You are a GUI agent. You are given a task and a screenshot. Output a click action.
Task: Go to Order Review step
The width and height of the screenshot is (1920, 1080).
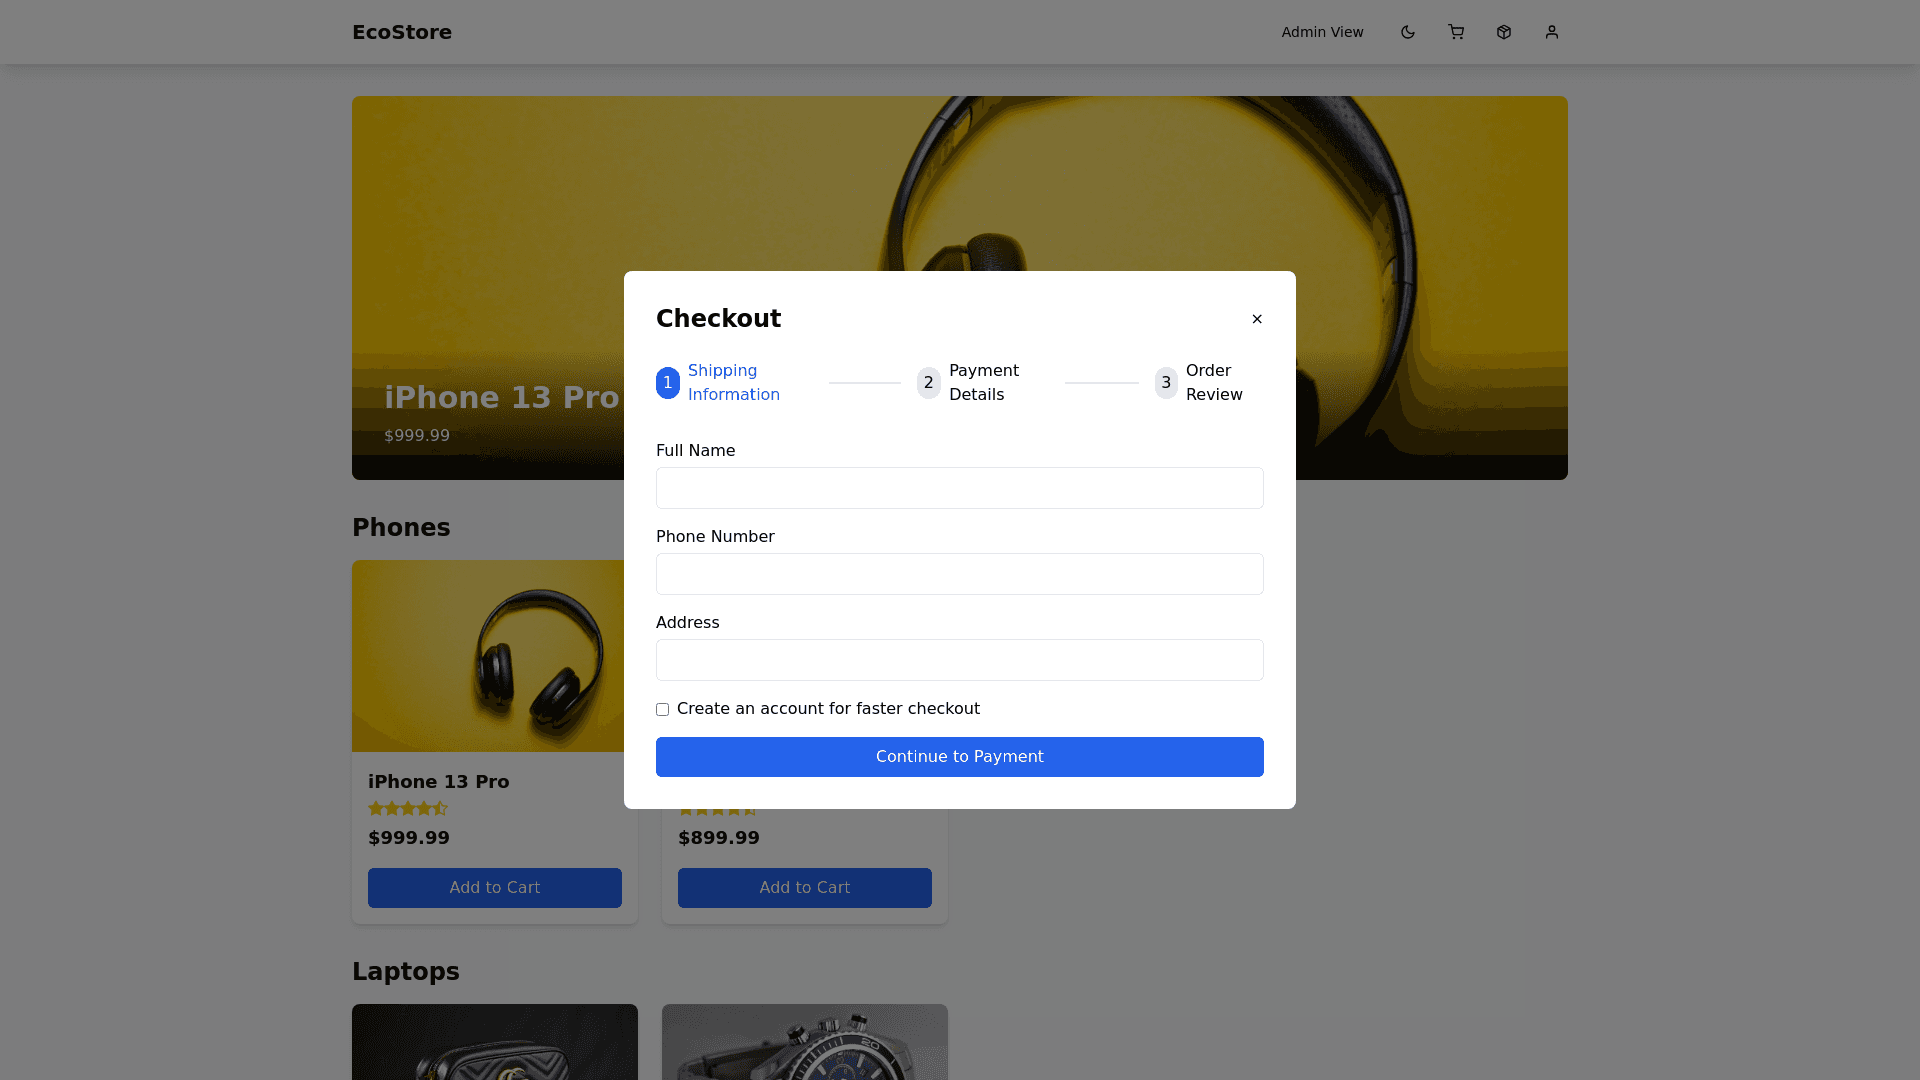click(x=1213, y=383)
